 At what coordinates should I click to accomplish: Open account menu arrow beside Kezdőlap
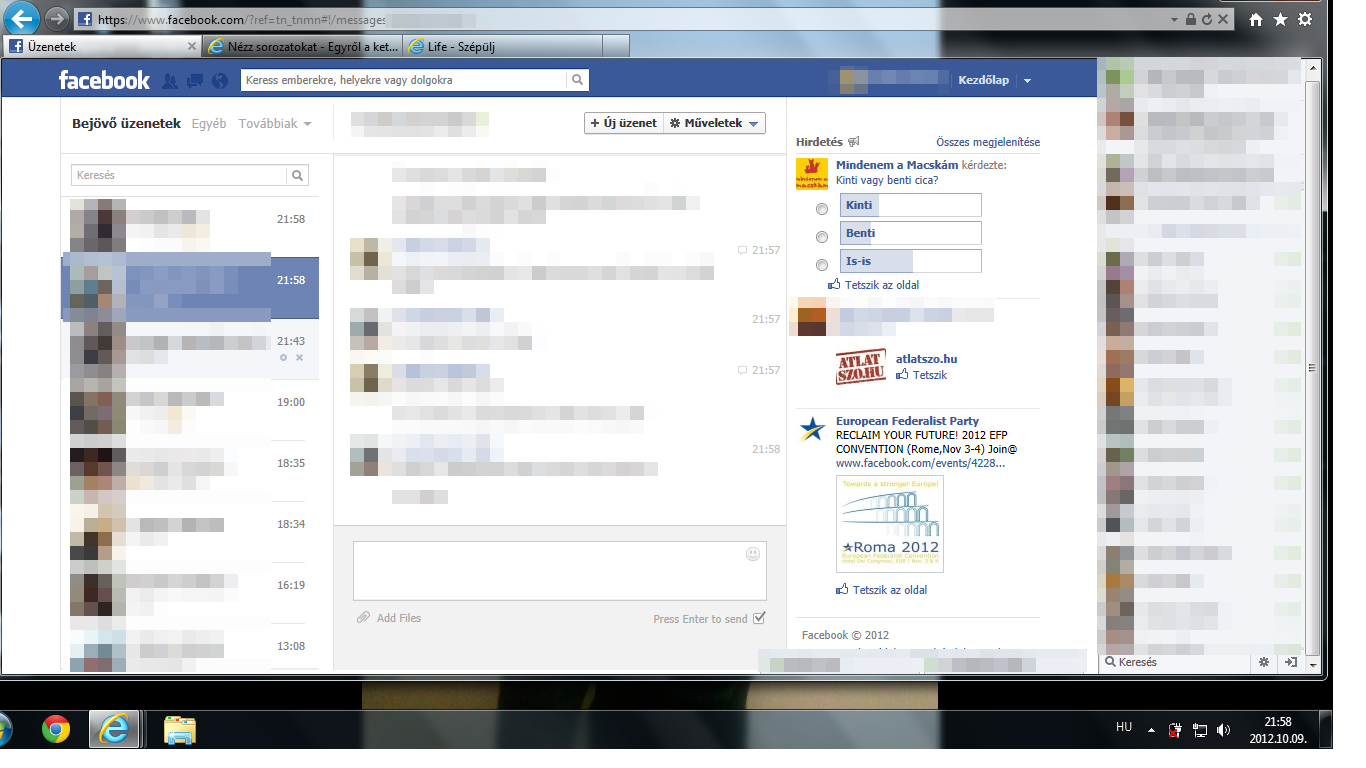(1027, 81)
